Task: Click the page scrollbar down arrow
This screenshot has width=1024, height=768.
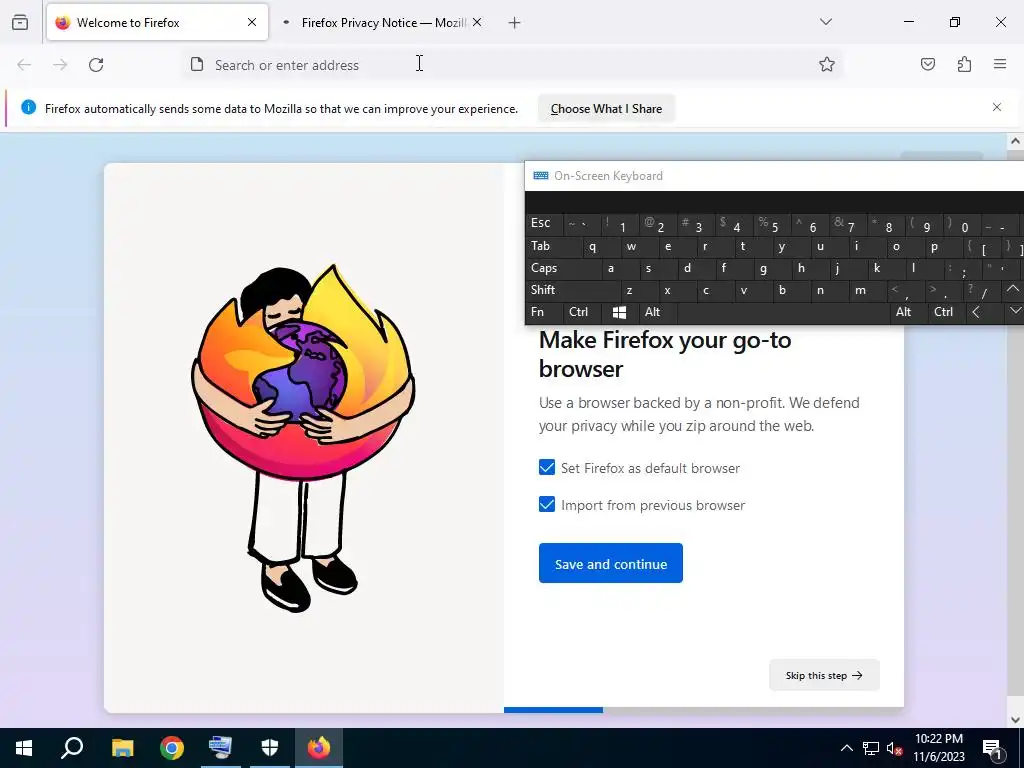Action: tap(1015, 720)
